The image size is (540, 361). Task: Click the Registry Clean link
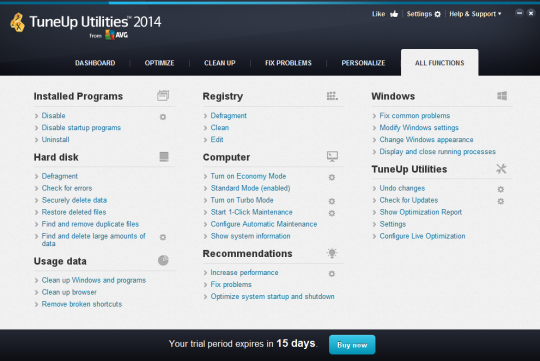coord(220,127)
